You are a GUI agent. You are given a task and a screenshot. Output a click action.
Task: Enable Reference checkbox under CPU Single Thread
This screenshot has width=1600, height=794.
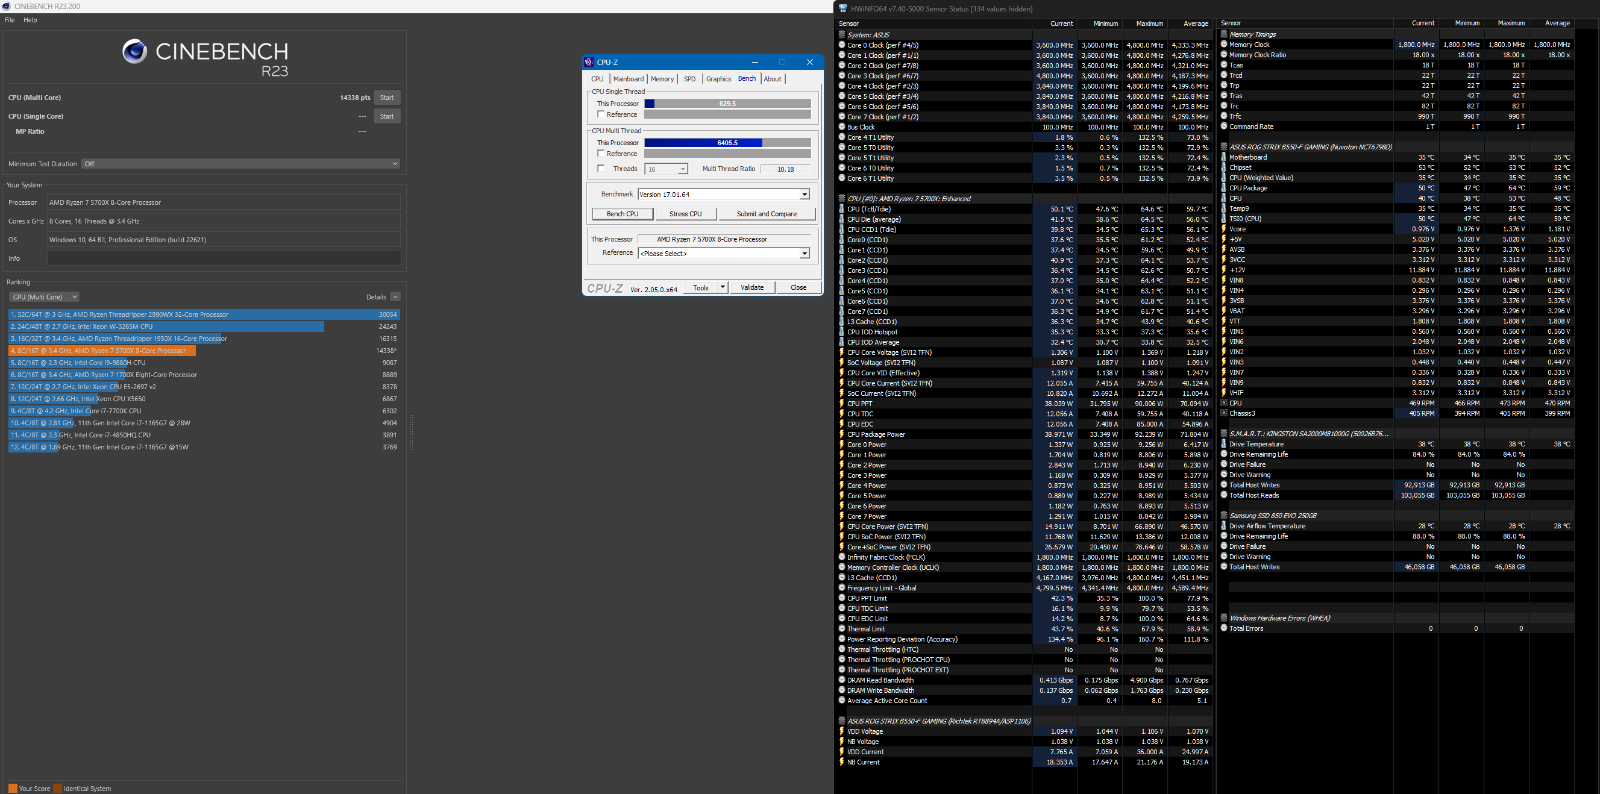tap(600, 114)
